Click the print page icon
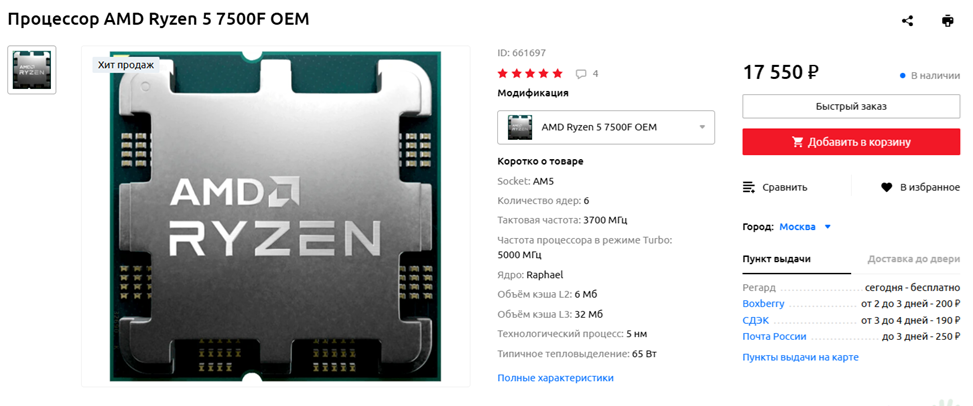Screen dimensions: 973x406 click(948, 21)
